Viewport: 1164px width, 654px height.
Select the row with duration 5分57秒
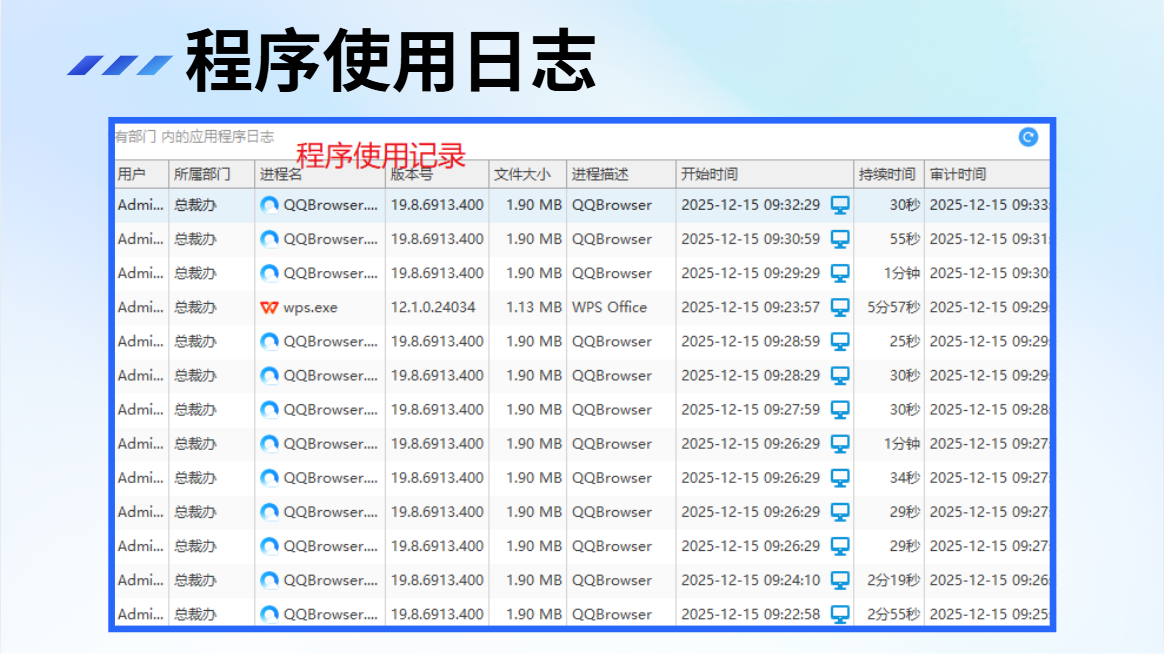tap(582, 307)
